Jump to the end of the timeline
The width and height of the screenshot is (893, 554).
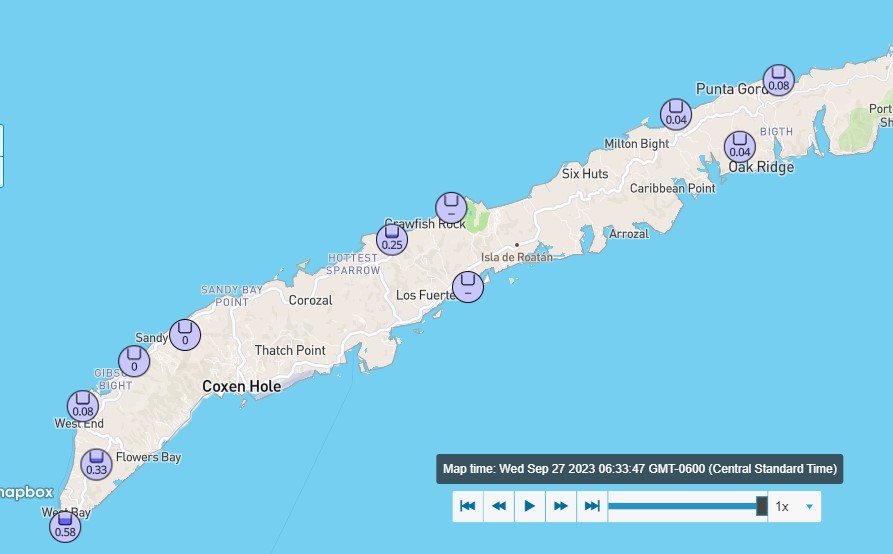tap(592, 507)
